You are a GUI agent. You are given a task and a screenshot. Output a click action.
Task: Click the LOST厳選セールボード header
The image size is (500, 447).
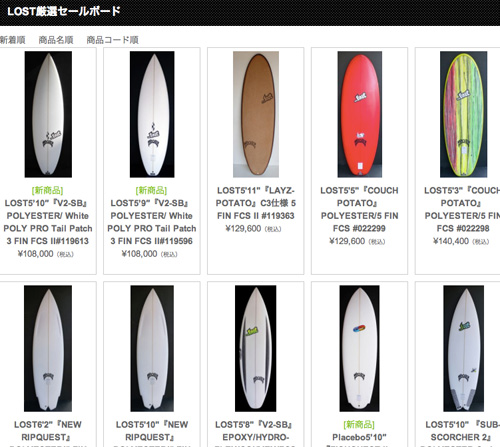64,11
